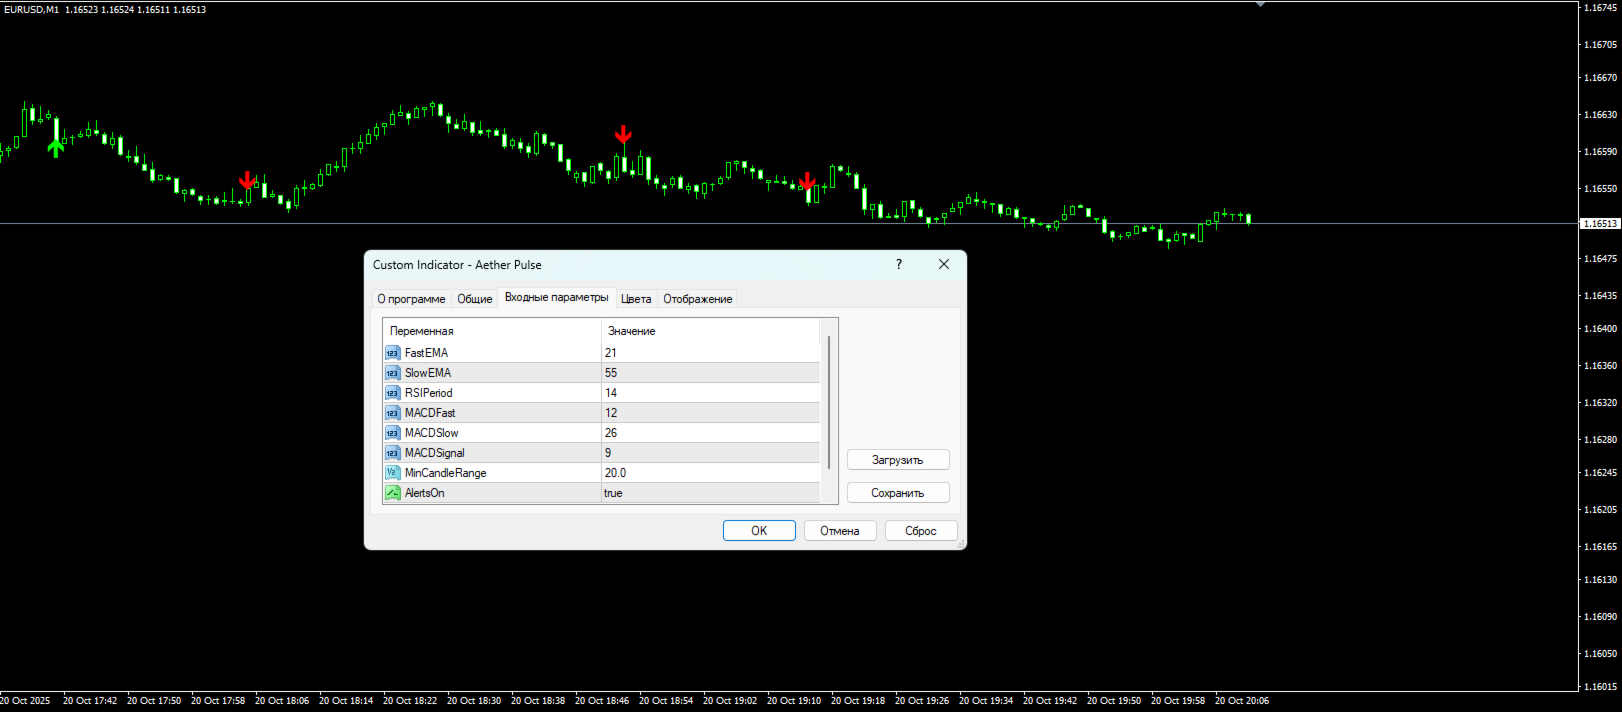Click the 20 Oct 18:46 time label
The height and width of the screenshot is (712, 1622).
pos(602,701)
